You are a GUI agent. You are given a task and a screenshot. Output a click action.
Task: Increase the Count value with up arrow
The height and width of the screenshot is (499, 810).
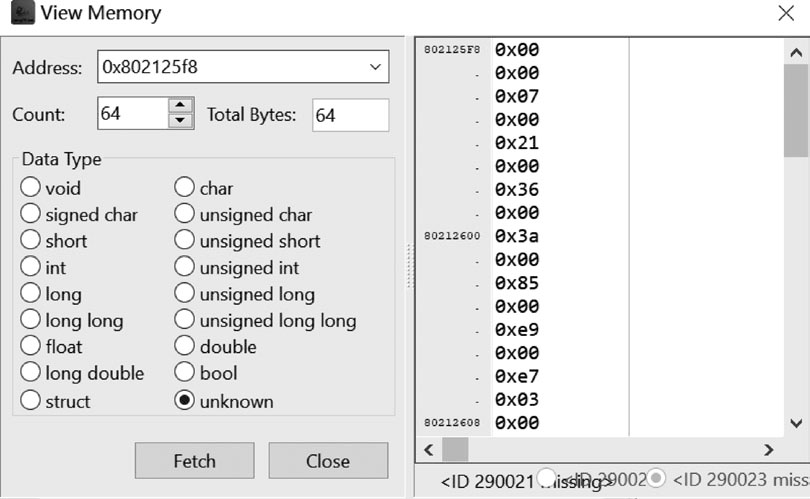pyautogui.click(x=180, y=105)
